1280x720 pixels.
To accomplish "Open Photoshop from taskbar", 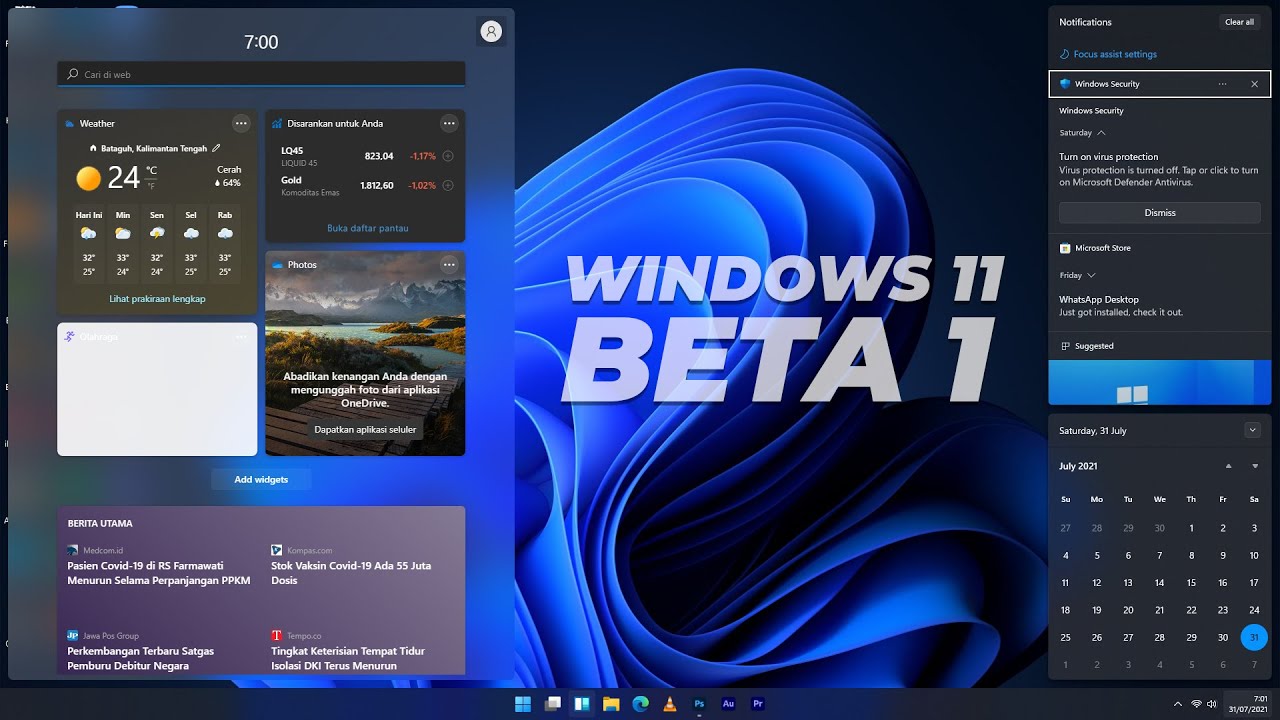I will click(699, 704).
